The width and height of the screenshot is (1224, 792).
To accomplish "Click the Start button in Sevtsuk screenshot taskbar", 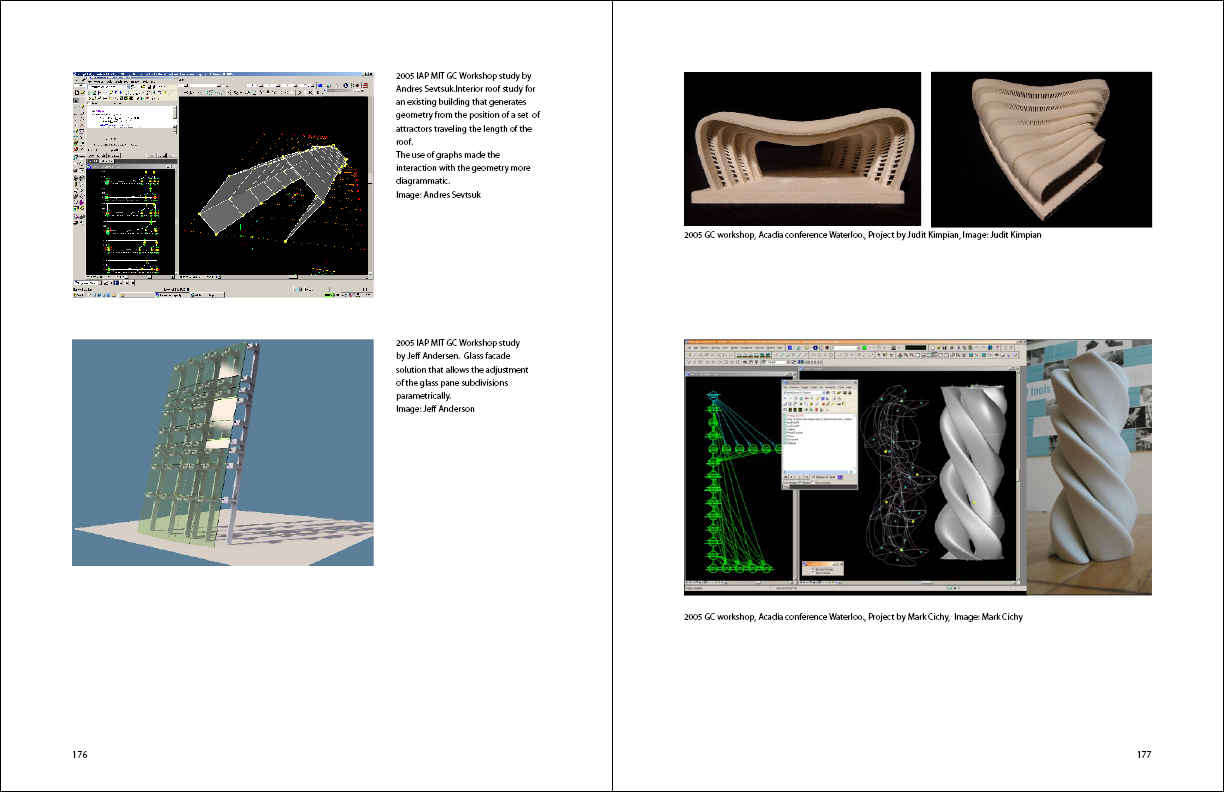I will coord(80,294).
